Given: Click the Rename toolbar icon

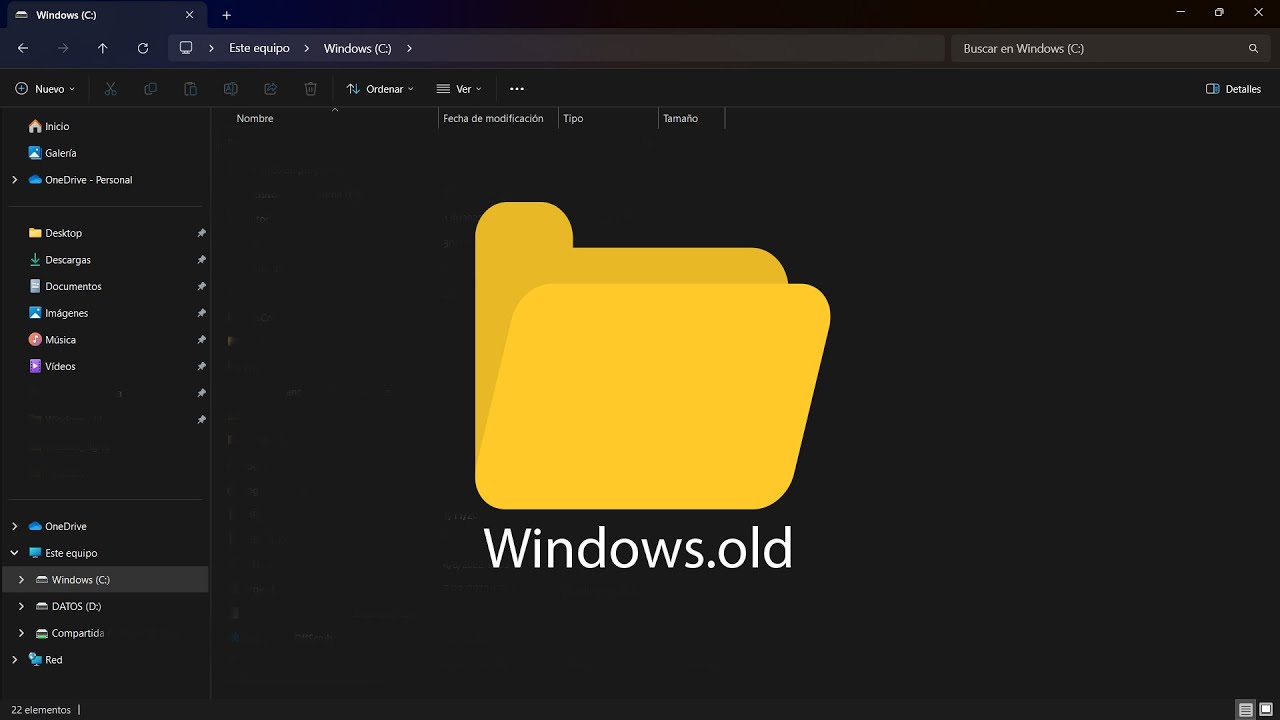Looking at the screenshot, I should click(x=231, y=89).
